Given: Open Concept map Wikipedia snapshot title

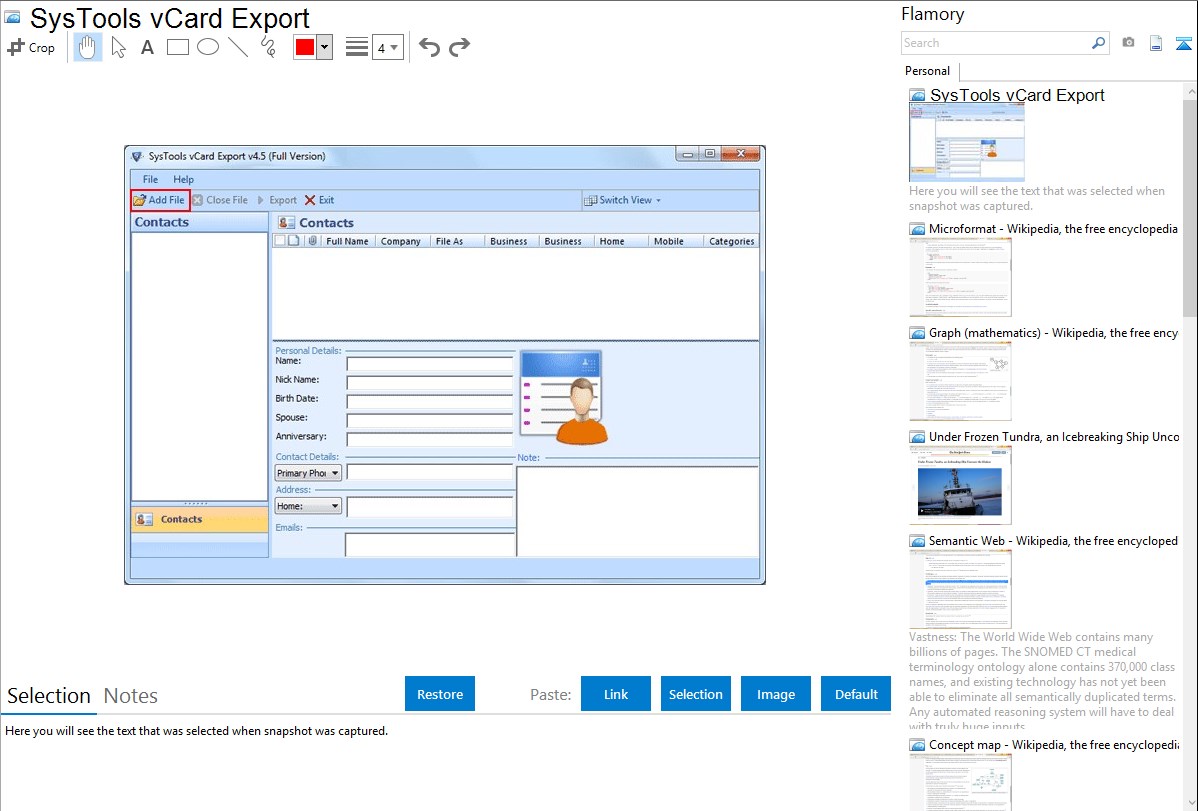Looking at the screenshot, I should (1053, 744).
